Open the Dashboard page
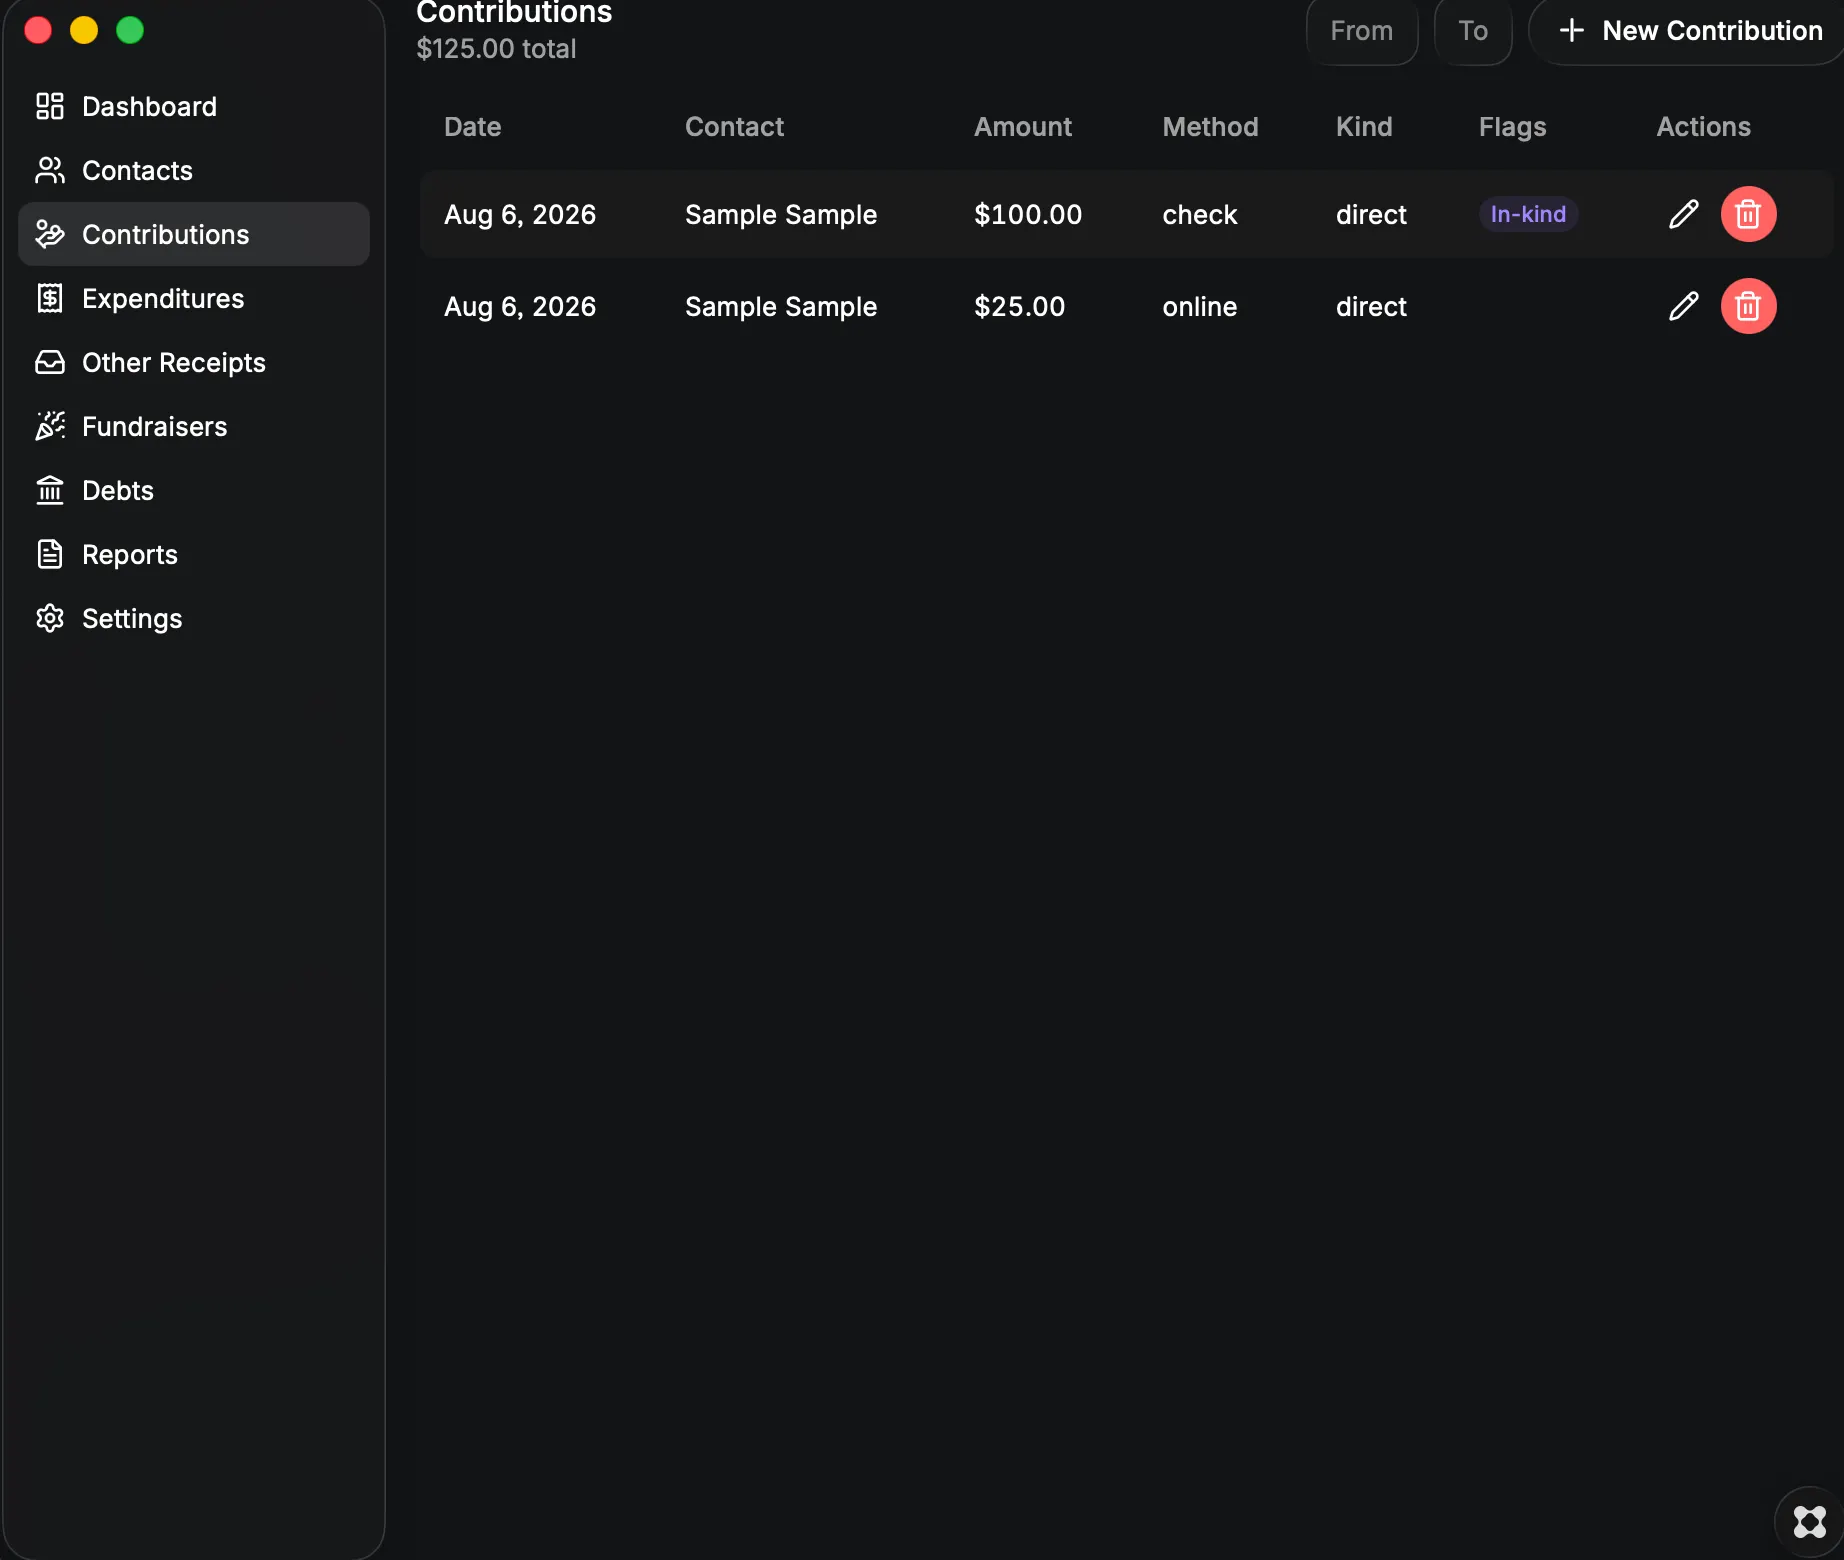This screenshot has width=1844, height=1560. 194,106
